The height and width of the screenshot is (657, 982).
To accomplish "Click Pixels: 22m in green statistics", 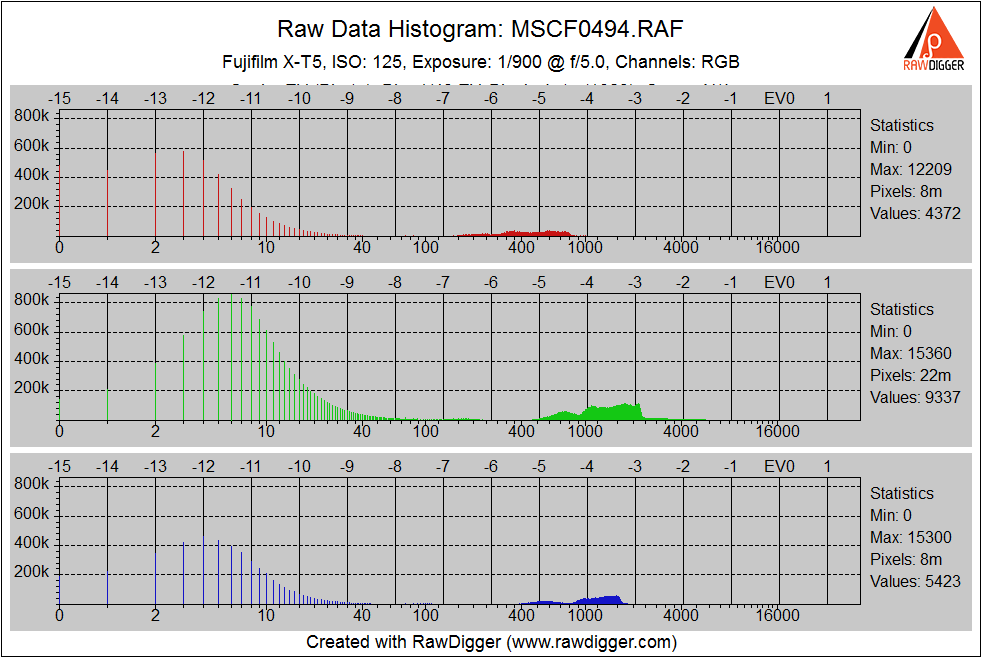I will (906, 375).
